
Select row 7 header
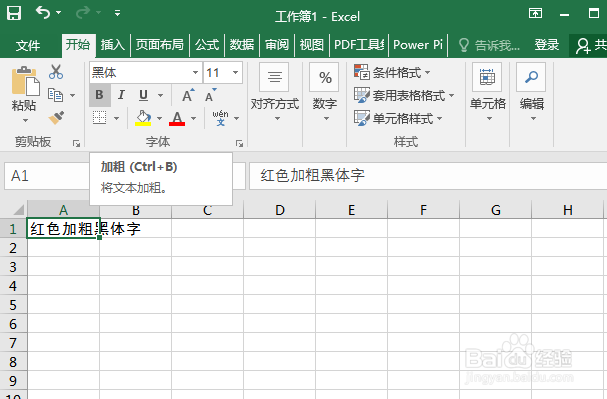(13, 343)
